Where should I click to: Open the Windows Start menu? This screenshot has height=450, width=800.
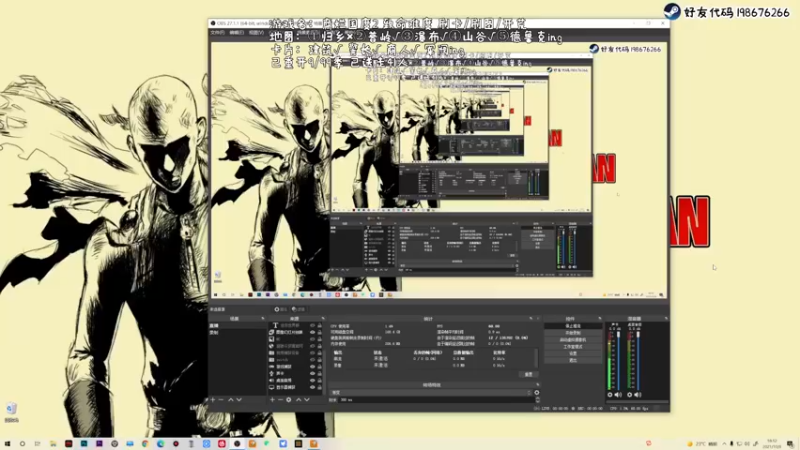(x=7, y=444)
